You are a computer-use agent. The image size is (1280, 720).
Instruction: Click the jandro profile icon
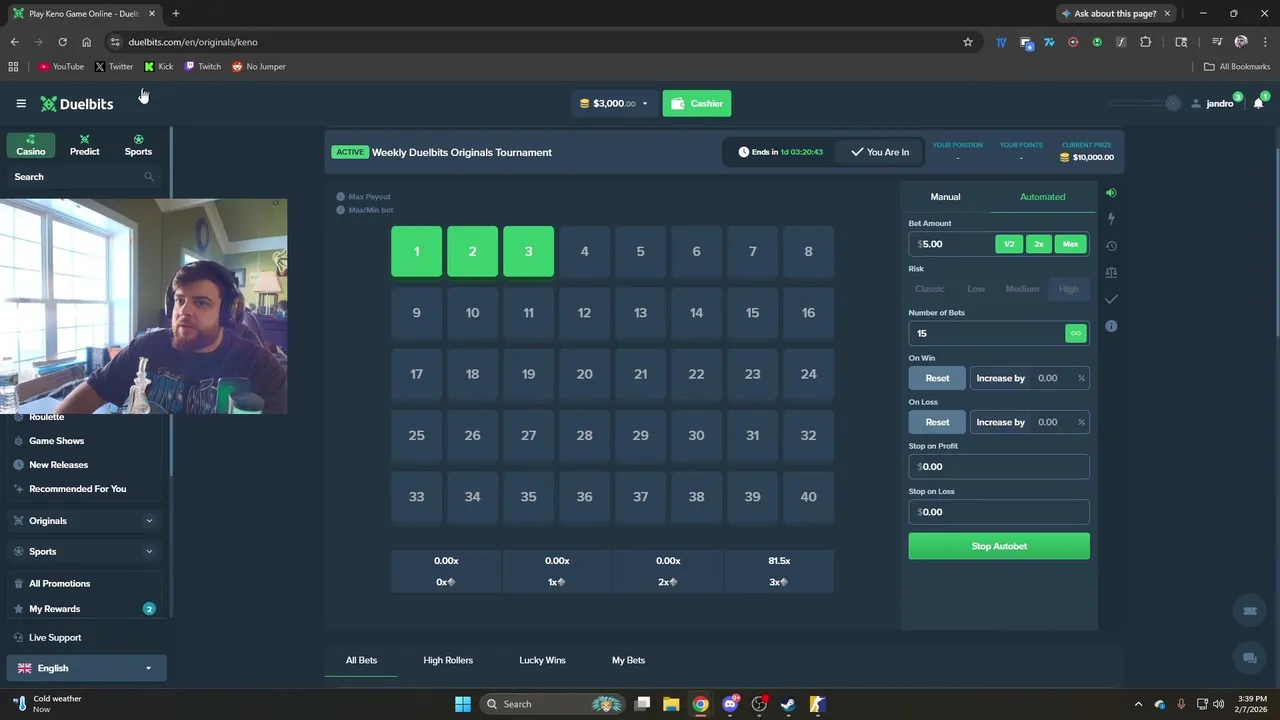click(x=1195, y=104)
